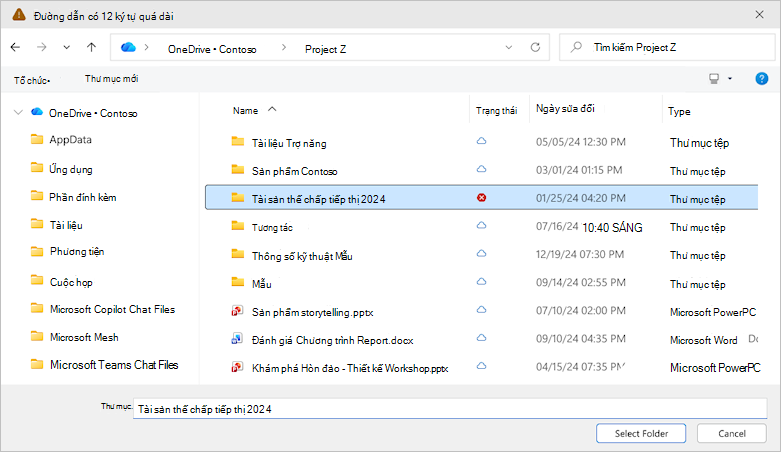Click Word icon of Đánh giá Chương trình Report.docx
Image resolution: width=781 pixels, height=452 pixels.
click(237, 339)
